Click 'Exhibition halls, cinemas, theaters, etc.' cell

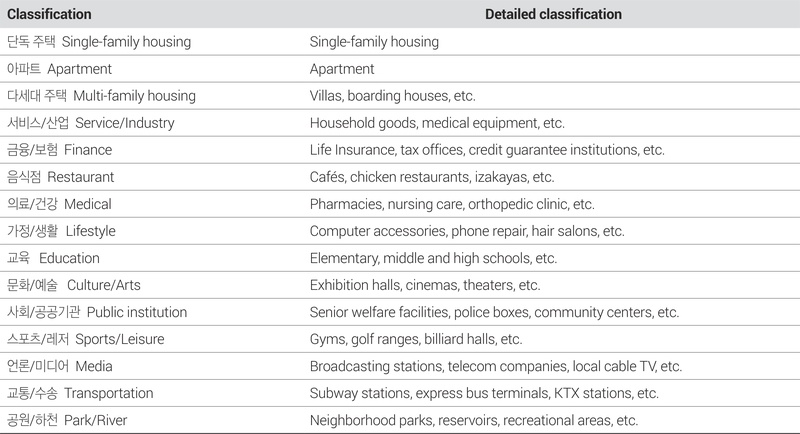[425, 285]
